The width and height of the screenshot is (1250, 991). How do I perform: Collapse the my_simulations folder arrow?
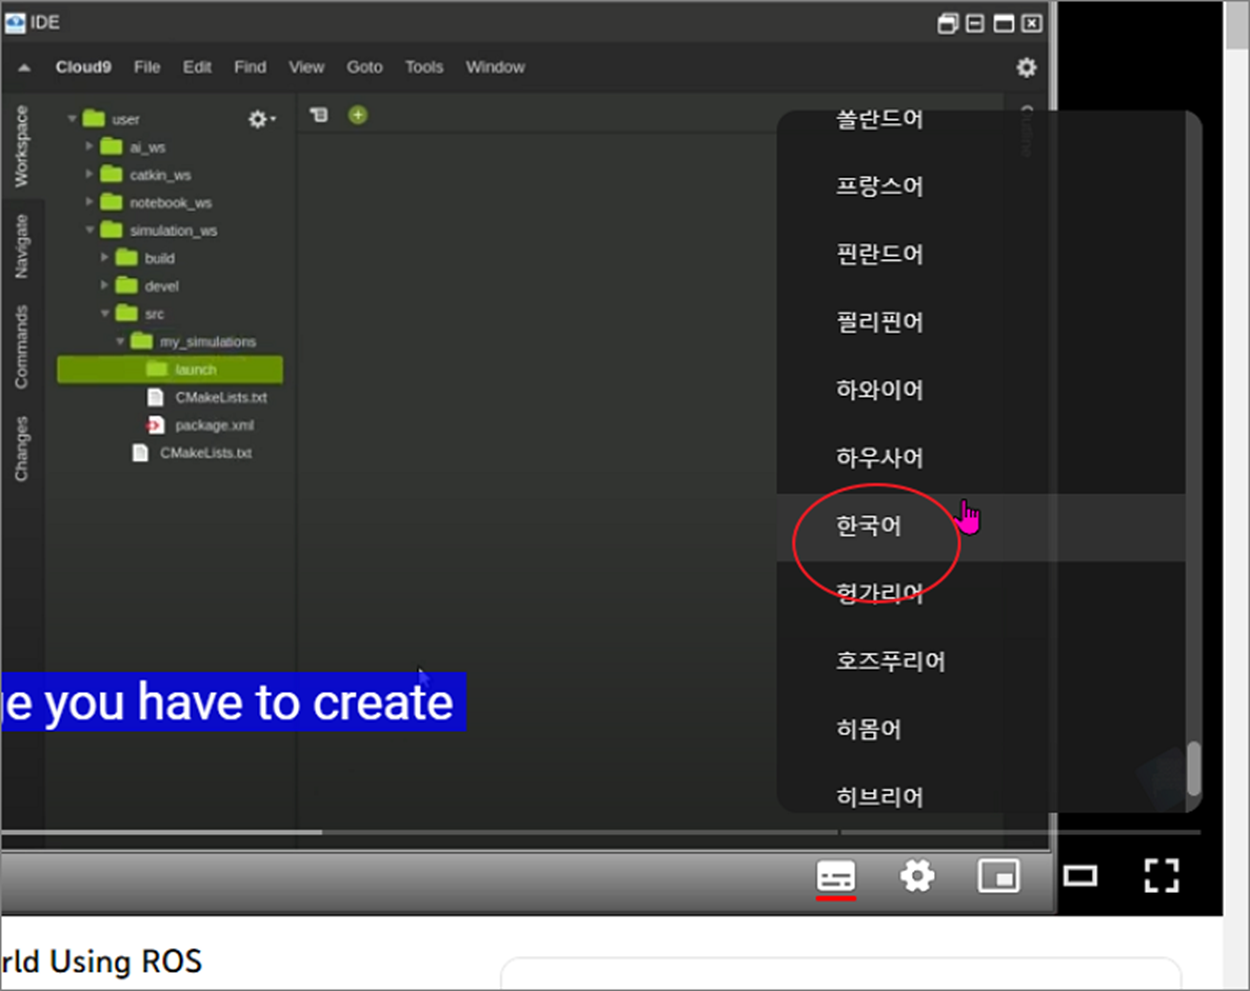pyautogui.click(x=120, y=341)
